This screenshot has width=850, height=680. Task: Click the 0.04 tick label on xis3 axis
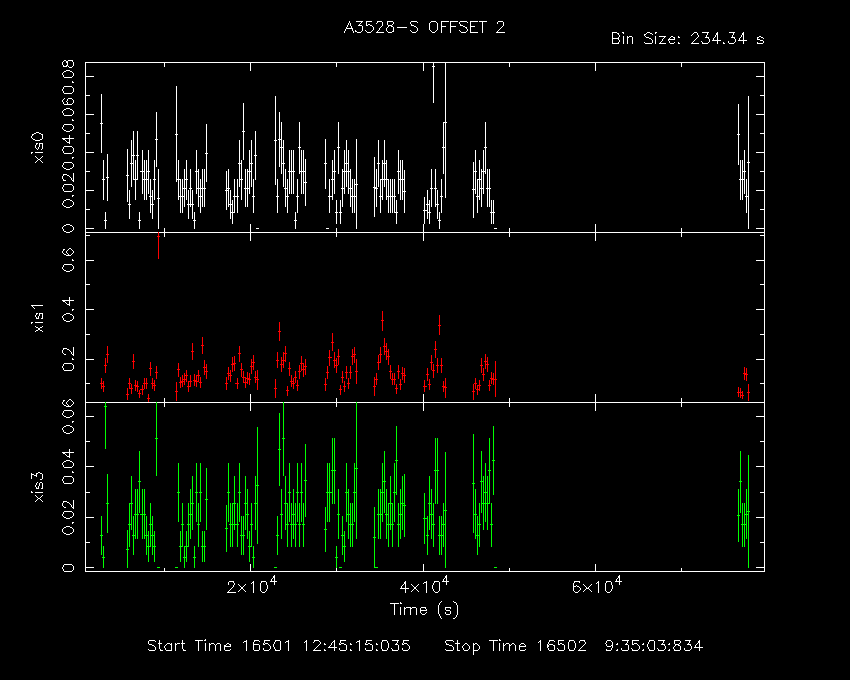point(69,467)
